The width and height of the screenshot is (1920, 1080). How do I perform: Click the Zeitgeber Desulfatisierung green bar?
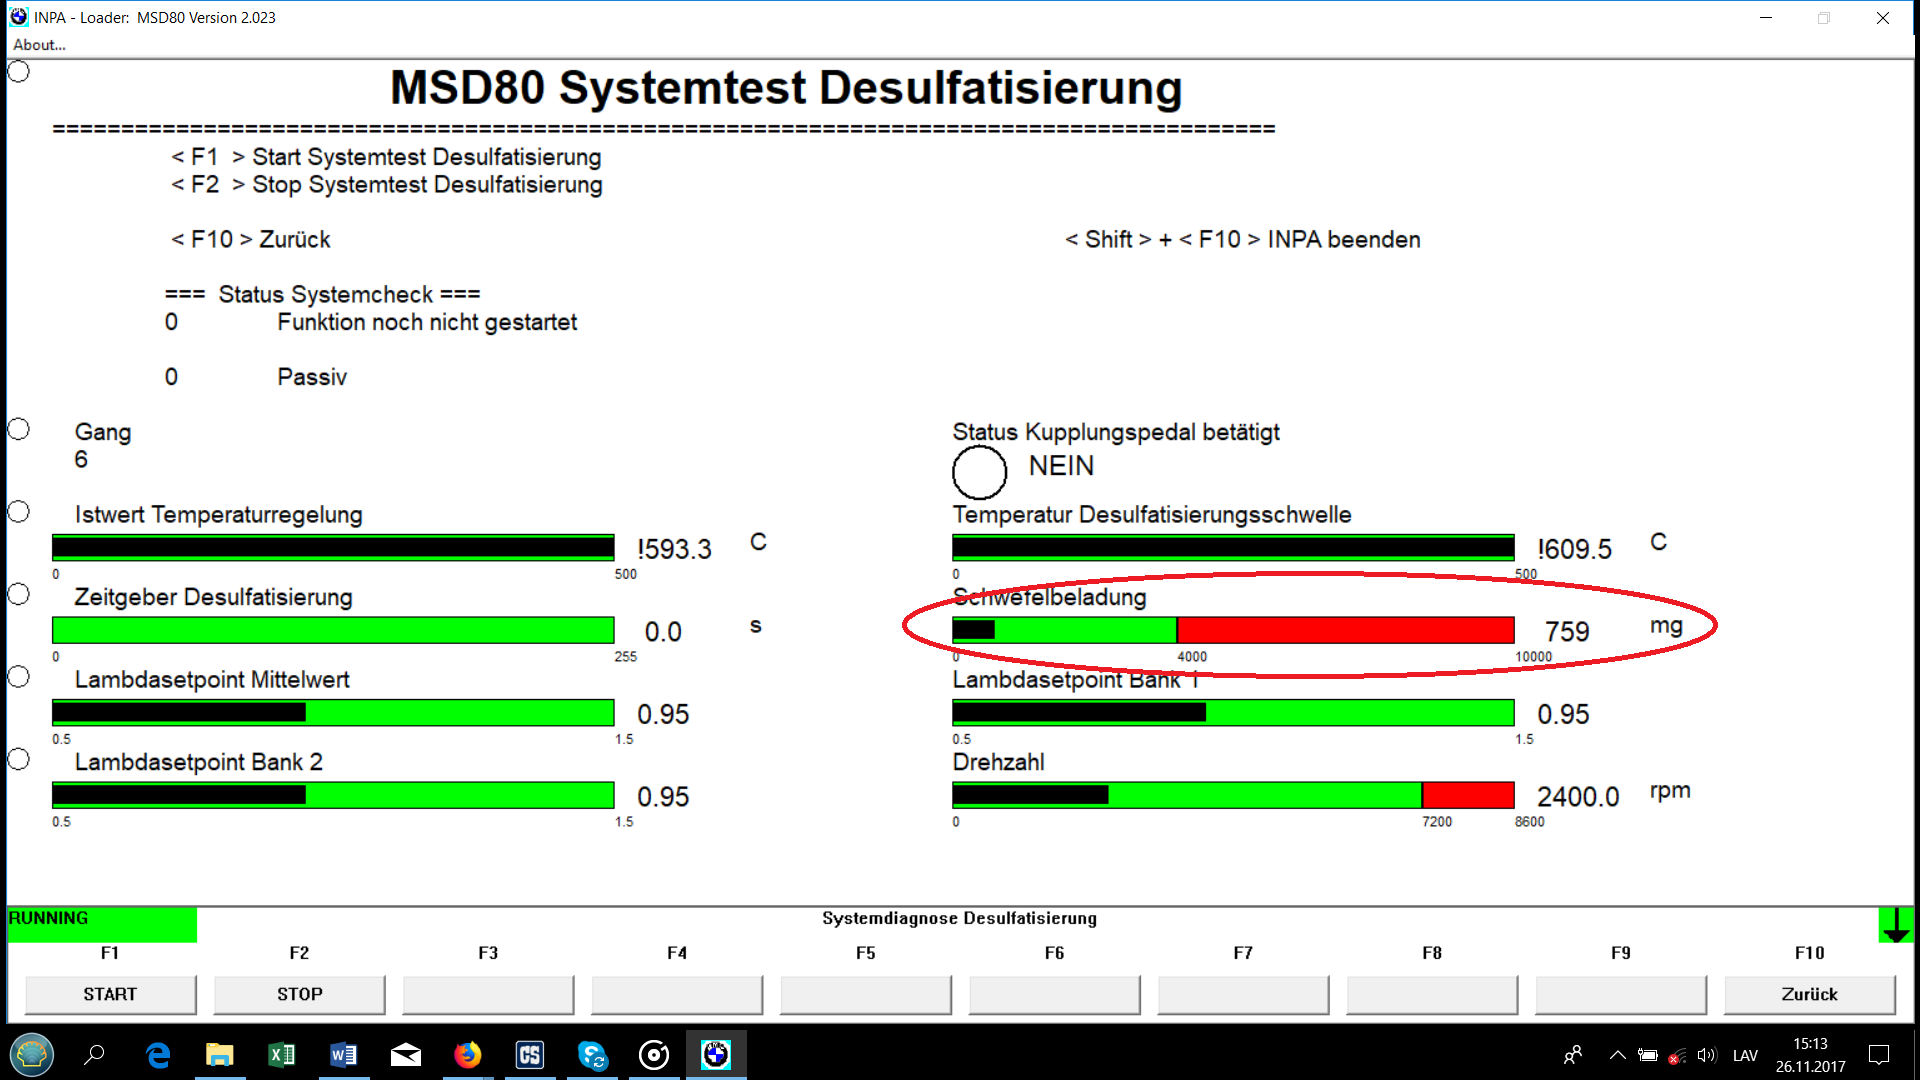click(333, 630)
